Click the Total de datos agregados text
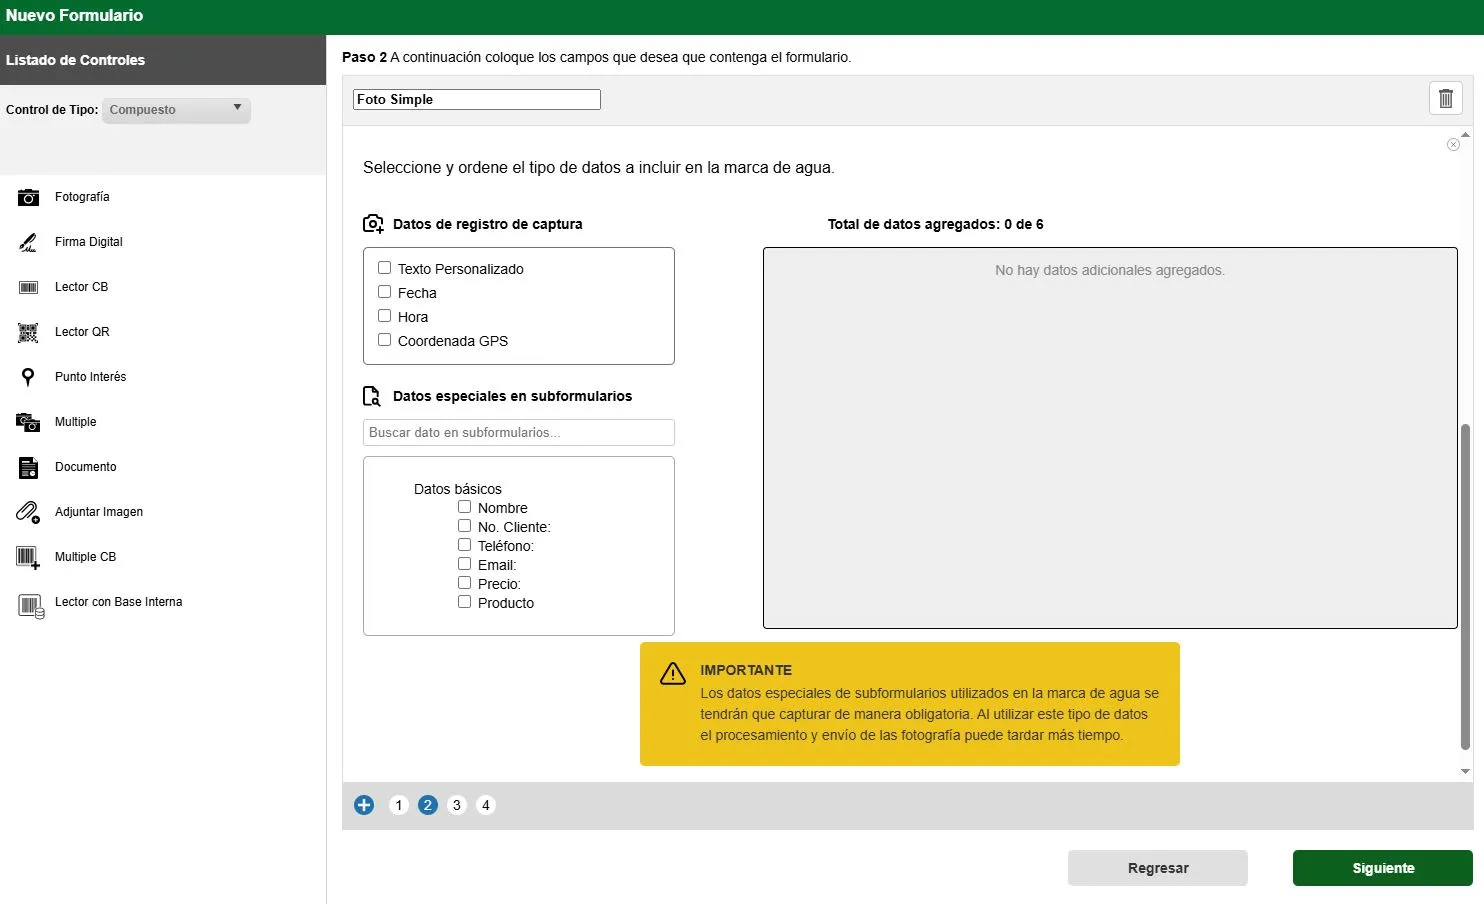This screenshot has width=1484, height=904. (935, 224)
